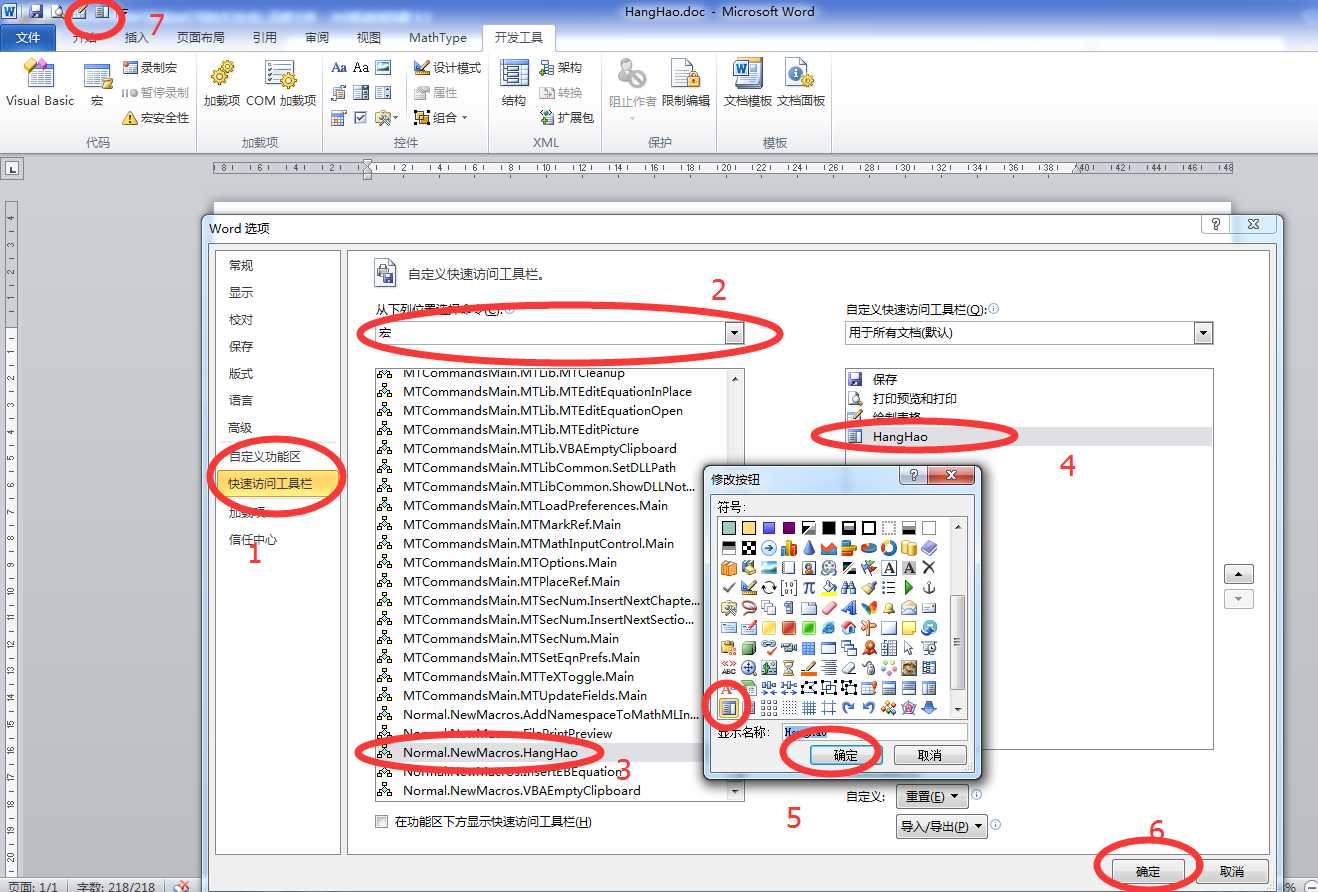Choose the bell symbol icon
The image size is (1318, 892).
(x=888, y=607)
